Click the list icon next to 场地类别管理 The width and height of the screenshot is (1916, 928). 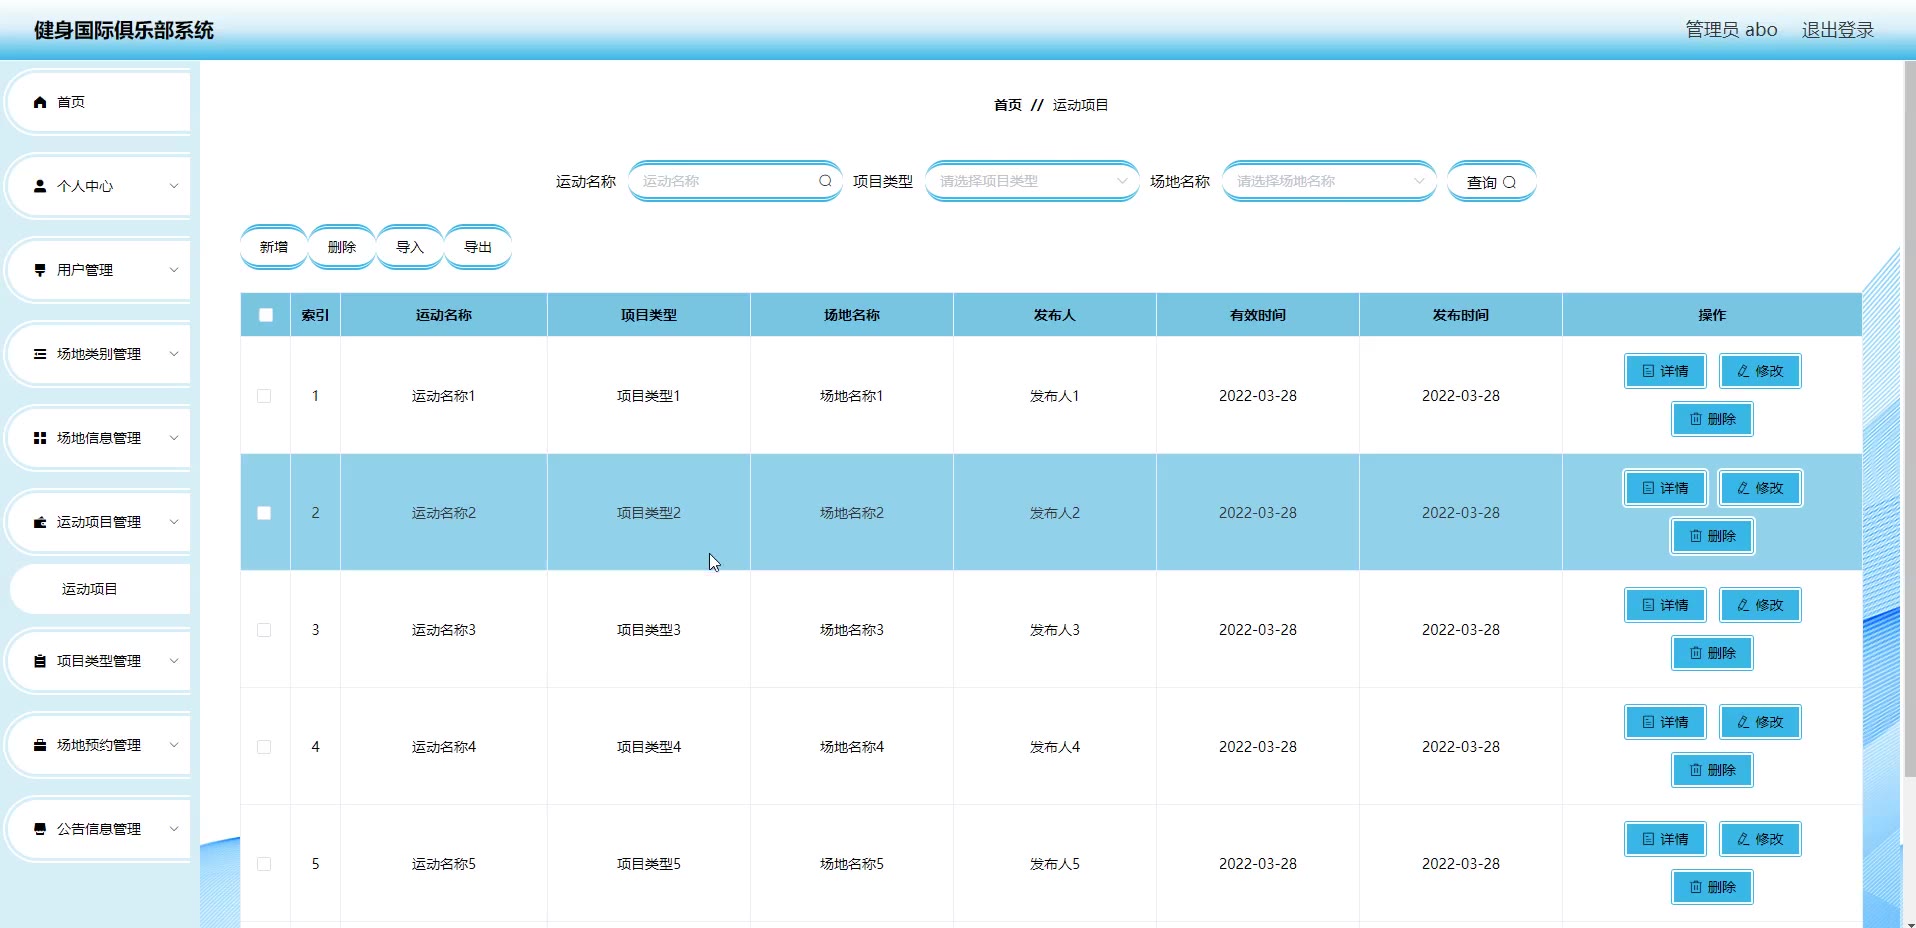40,354
